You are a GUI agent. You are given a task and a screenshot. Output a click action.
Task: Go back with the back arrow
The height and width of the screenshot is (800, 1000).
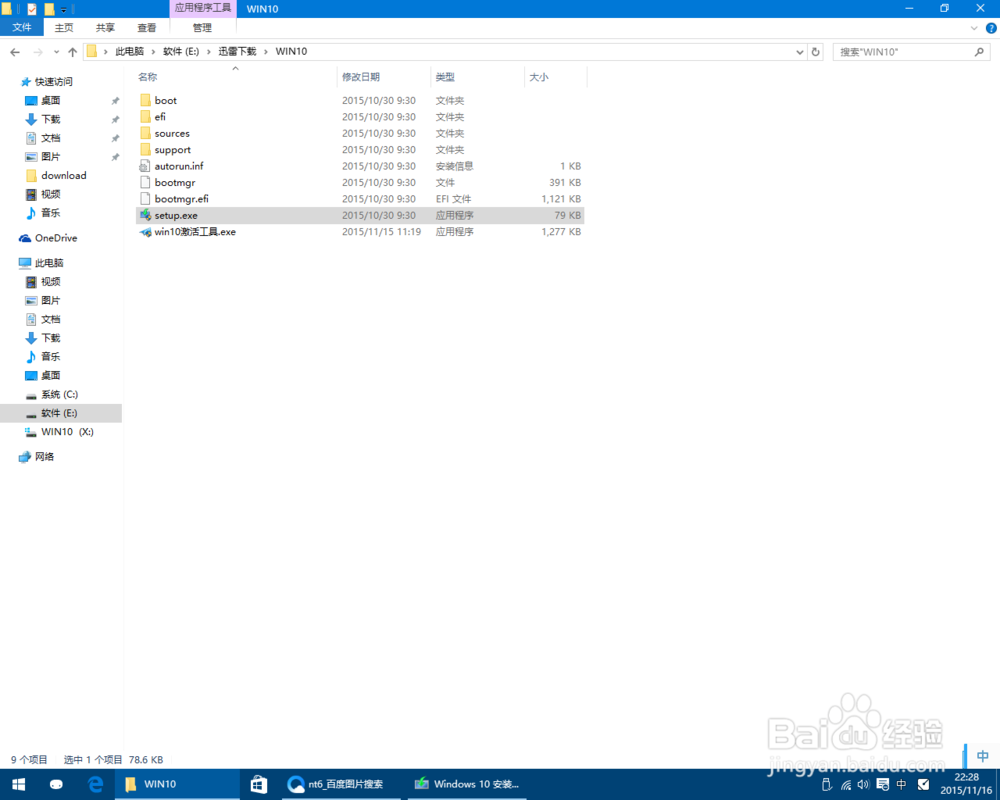[x=15, y=52]
